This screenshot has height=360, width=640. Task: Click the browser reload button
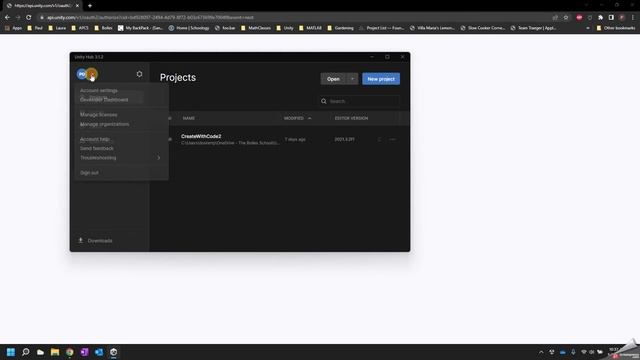[29, 18]
